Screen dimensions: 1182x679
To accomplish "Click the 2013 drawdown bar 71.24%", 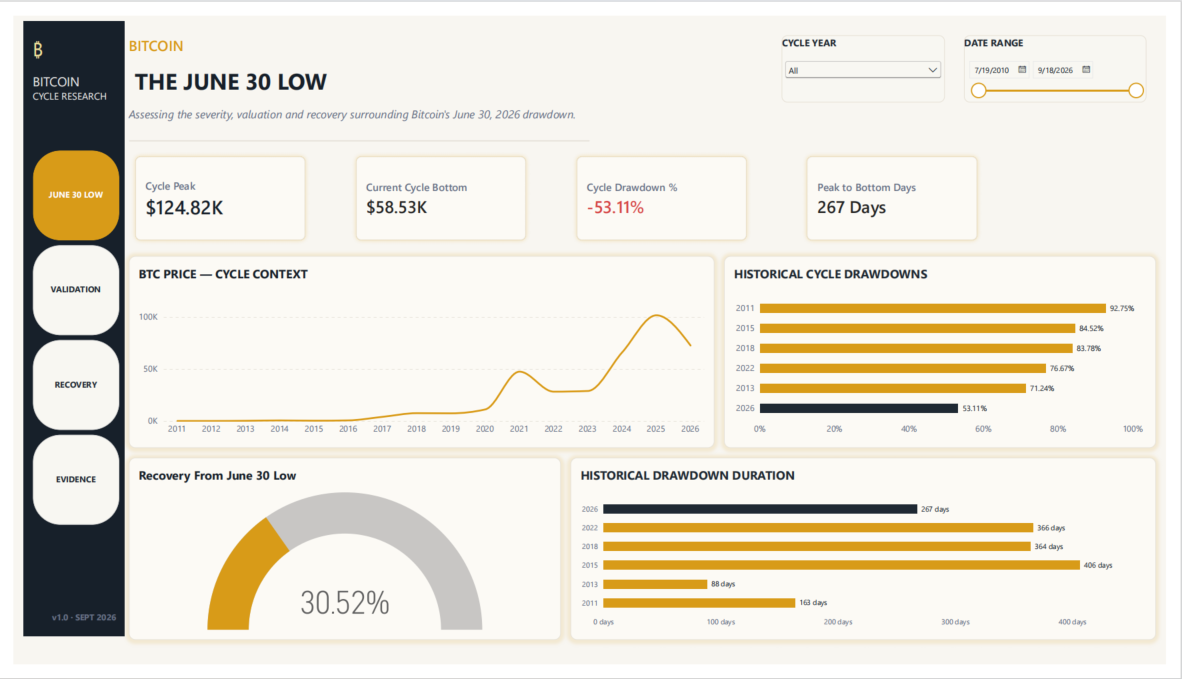I will point(893,388).
